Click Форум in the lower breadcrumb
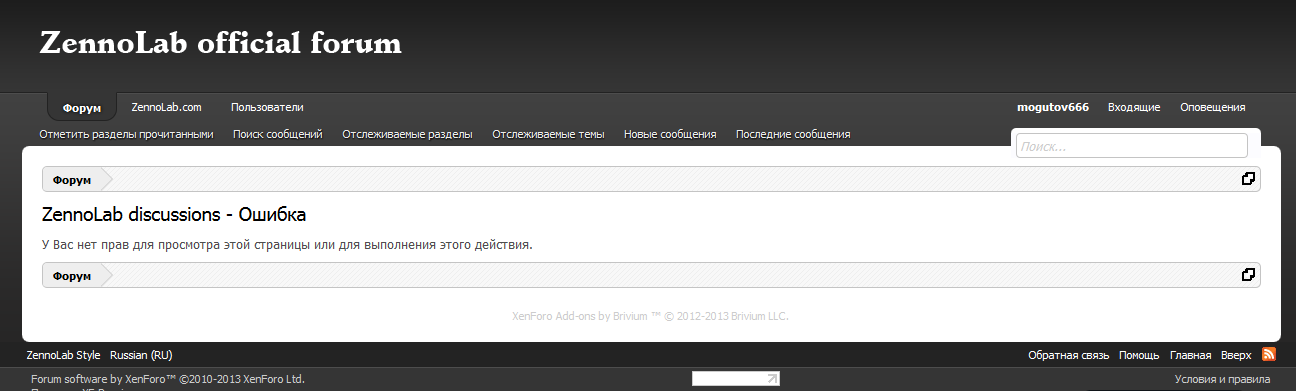This screenshot has width=1296, height=391. pos(72,276)
